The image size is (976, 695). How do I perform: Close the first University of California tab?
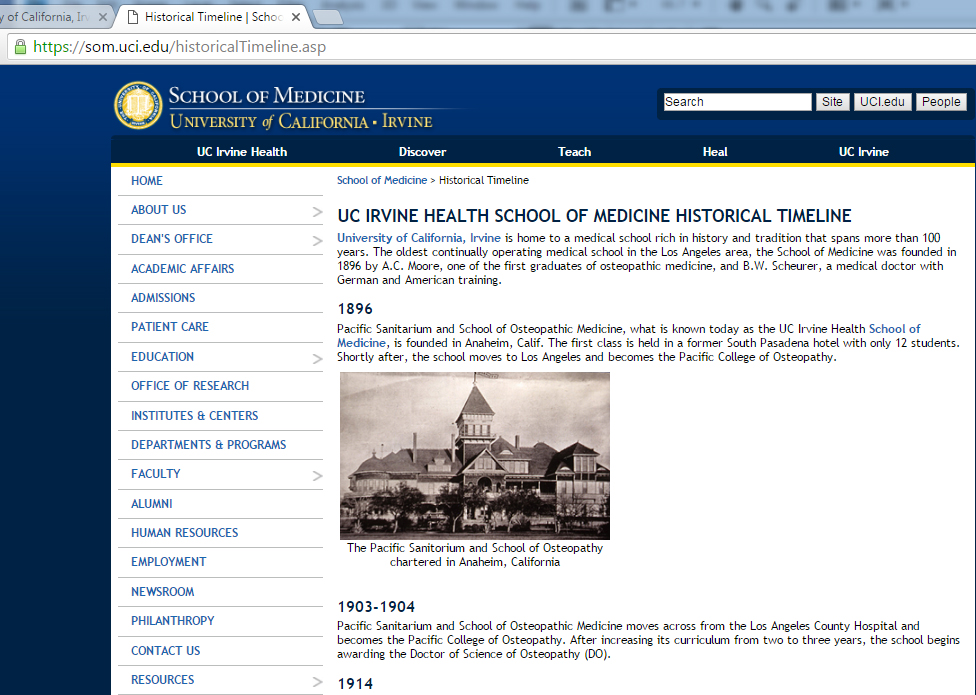click(x=103, y=18)
